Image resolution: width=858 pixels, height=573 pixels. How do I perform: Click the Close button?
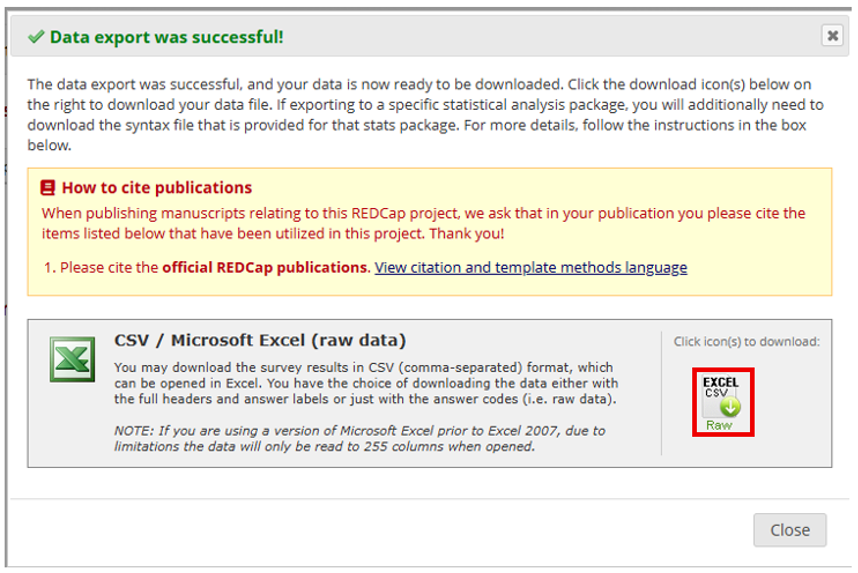tap(790, 530)
